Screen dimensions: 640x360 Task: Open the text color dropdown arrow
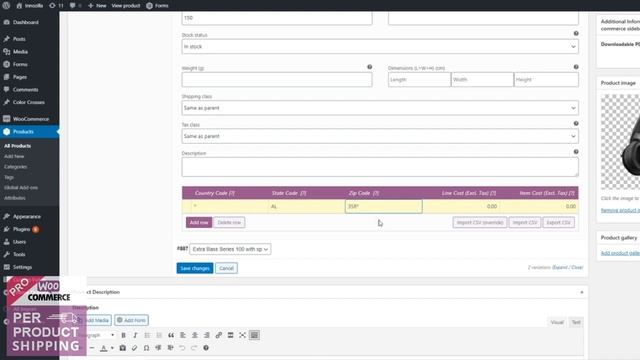point(112,348)
